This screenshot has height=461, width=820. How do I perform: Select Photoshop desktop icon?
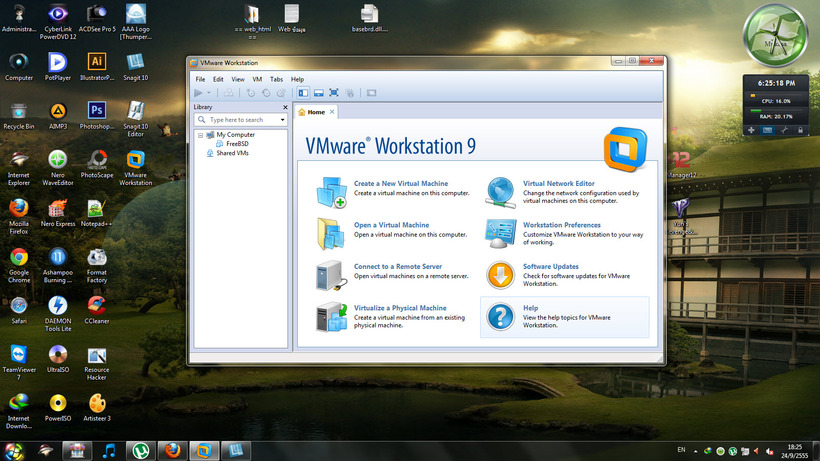coord(97,116)
